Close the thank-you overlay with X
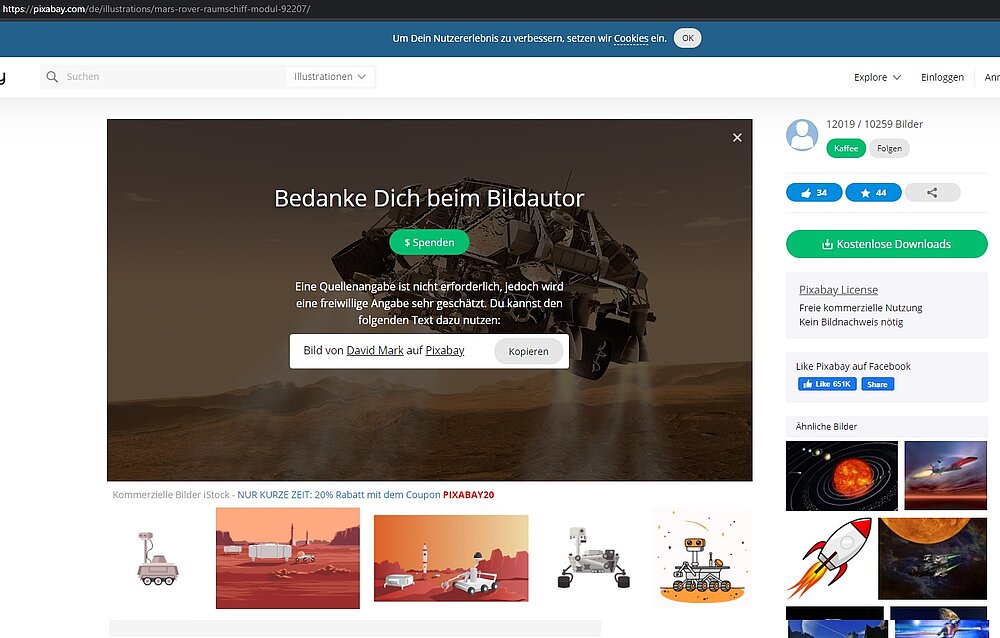 pos(737,138)
